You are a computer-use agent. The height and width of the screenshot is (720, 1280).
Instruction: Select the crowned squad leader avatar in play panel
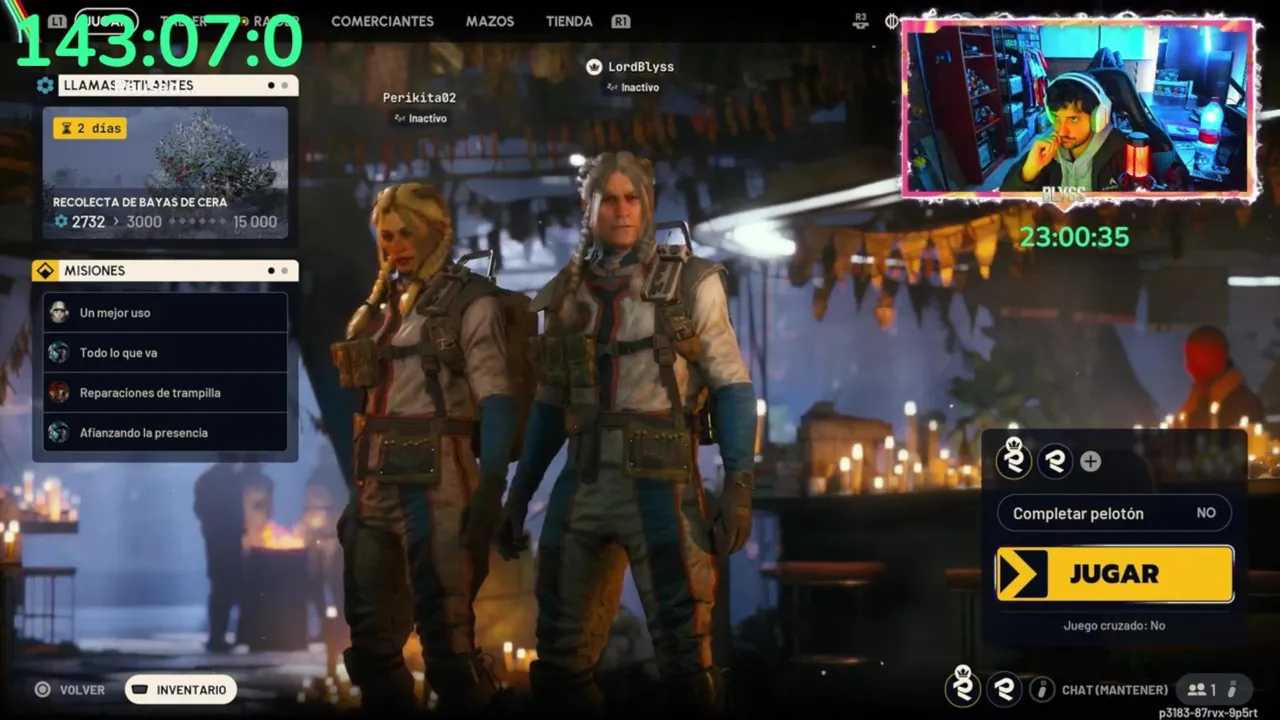[1014, 458]
